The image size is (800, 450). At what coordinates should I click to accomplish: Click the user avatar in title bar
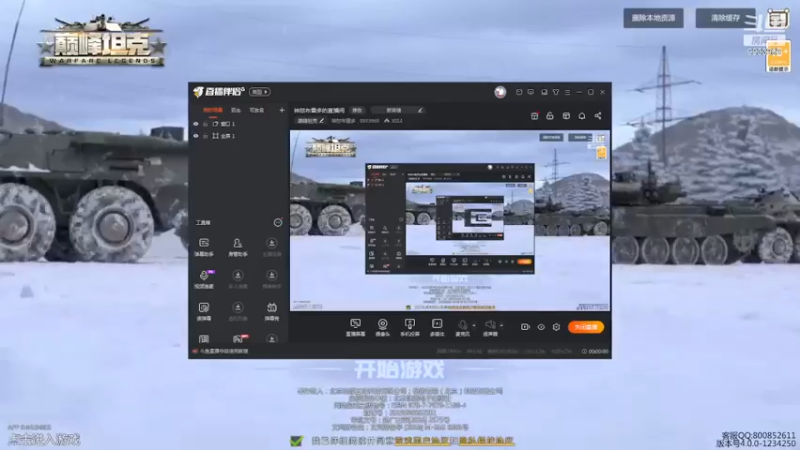500,92
